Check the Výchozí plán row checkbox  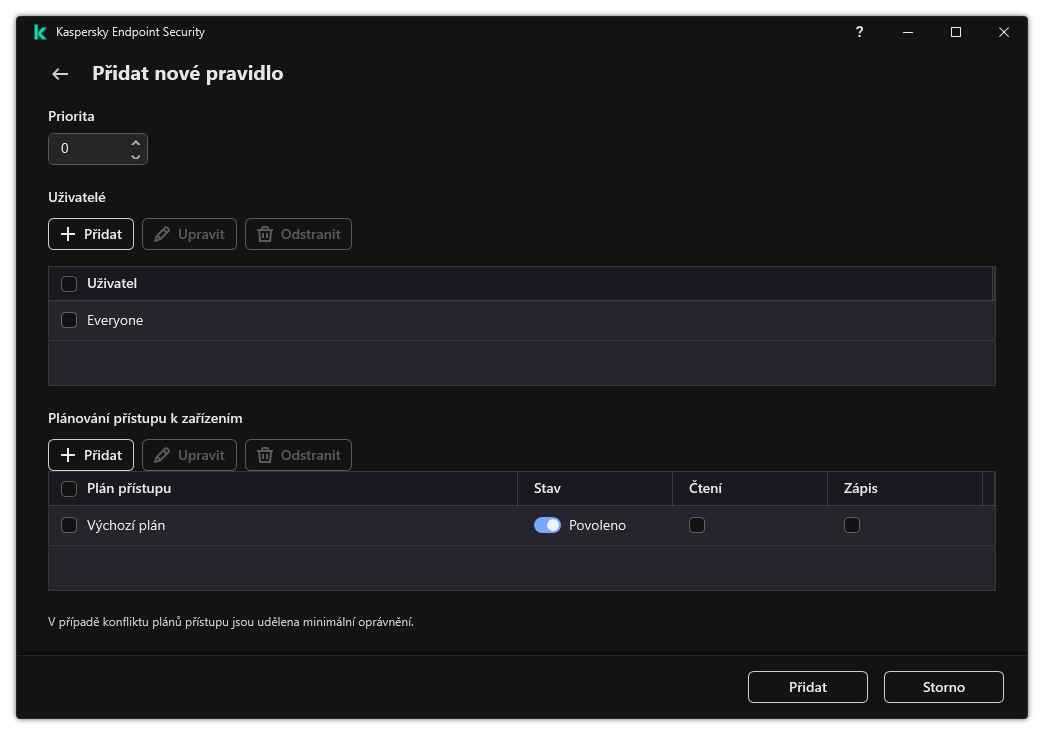click(69, 525)
